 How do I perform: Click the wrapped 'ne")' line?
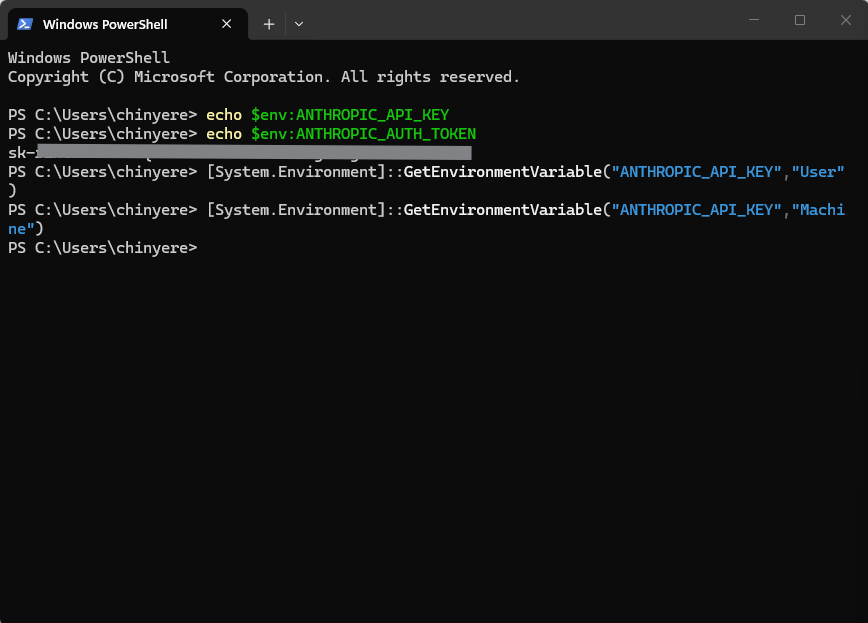(x=25, y=229)
